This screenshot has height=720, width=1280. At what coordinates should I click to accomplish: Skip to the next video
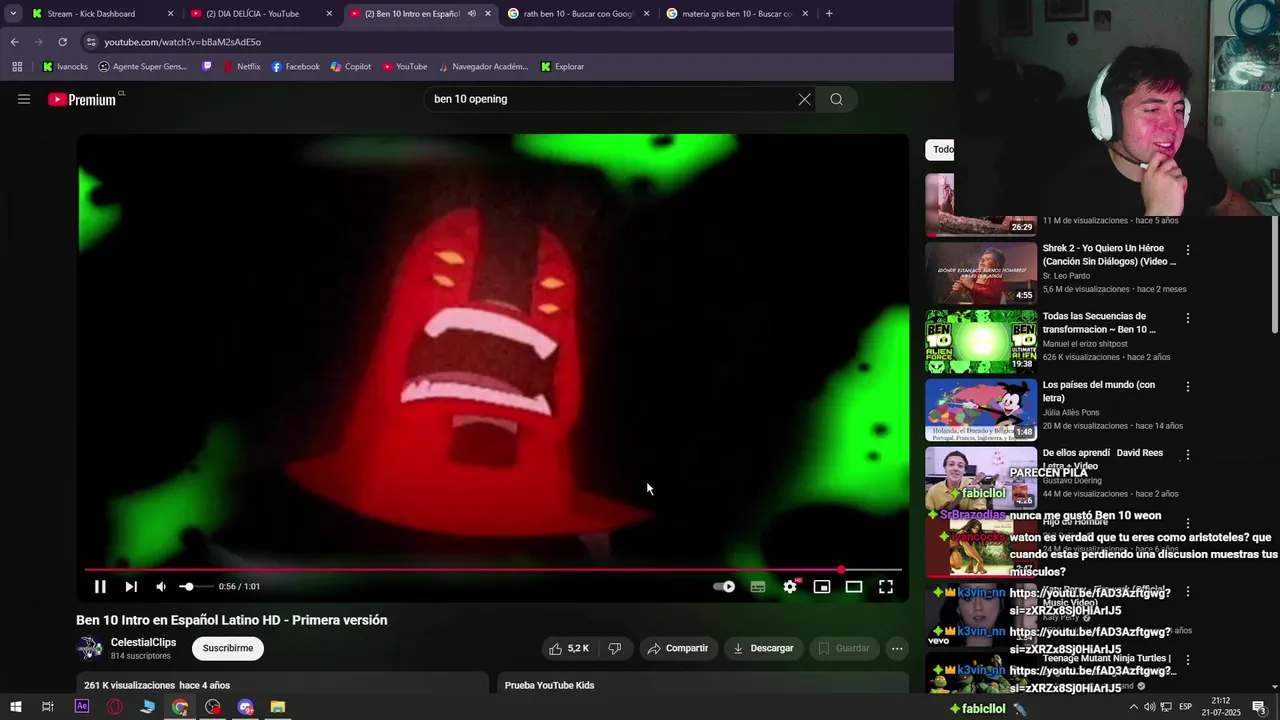pyautogui.click(x=131, y=587)
